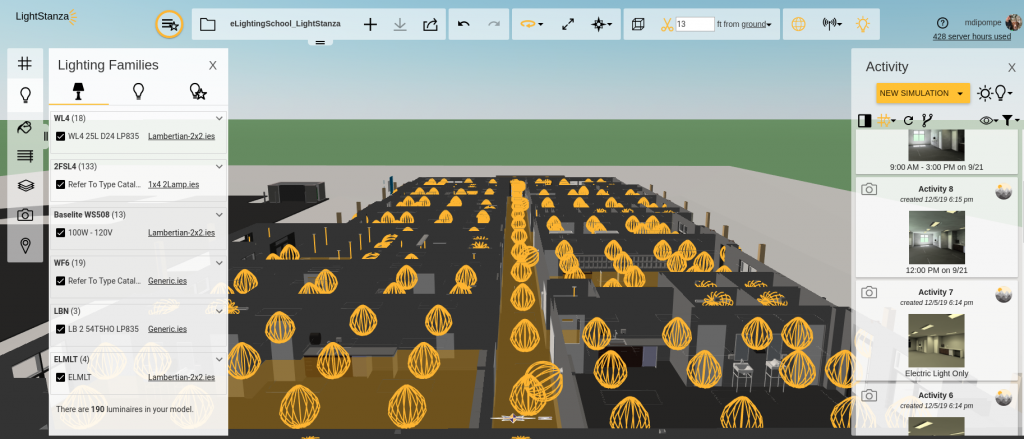Redo the last action
Screen dimensions: 1024x439
click(494, 24)
